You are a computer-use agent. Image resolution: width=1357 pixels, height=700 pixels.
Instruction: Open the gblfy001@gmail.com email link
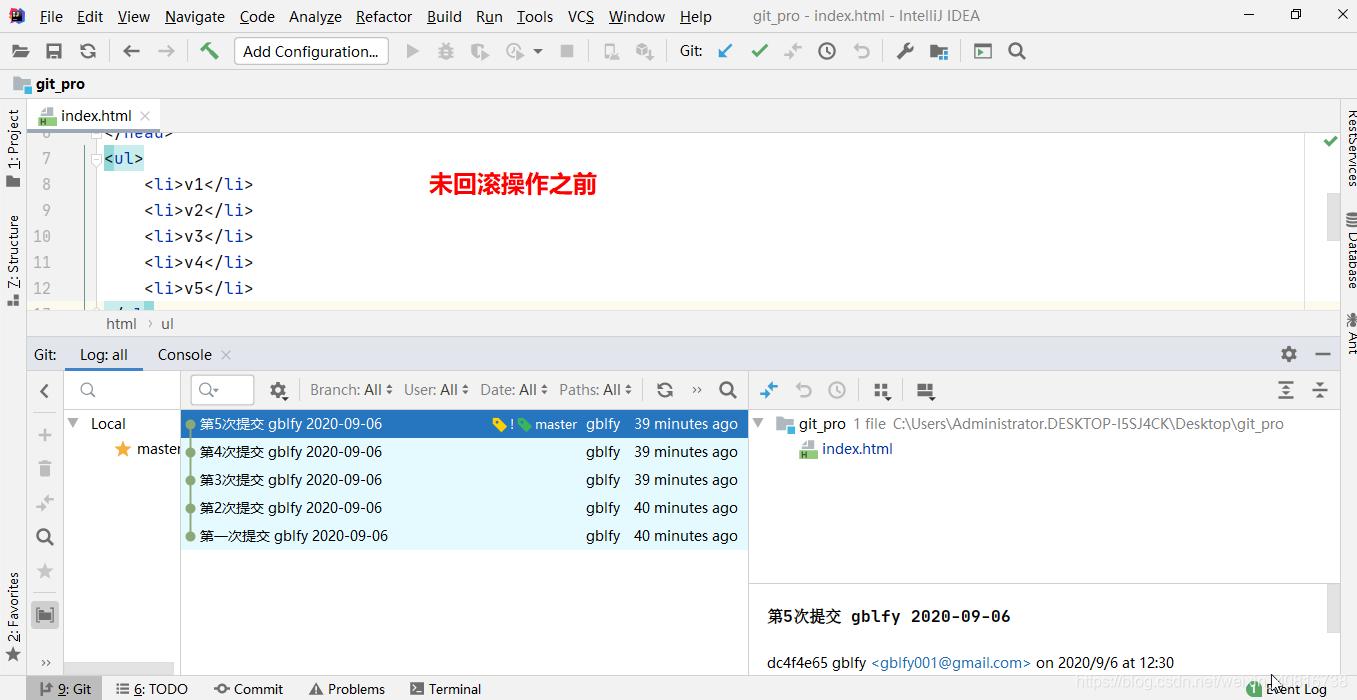click(951, 662)
